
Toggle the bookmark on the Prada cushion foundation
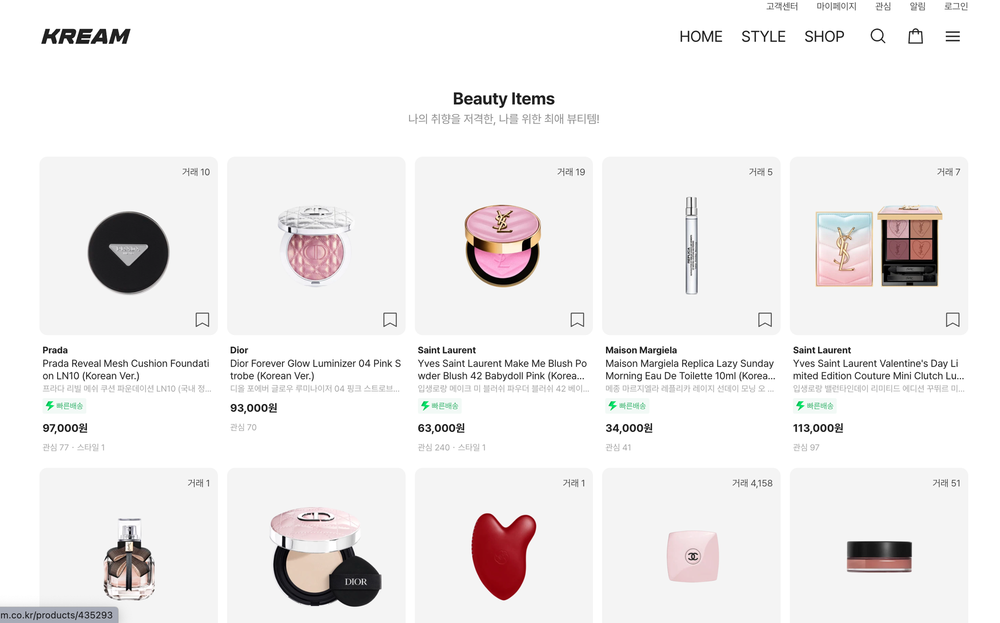pos(202,319)
